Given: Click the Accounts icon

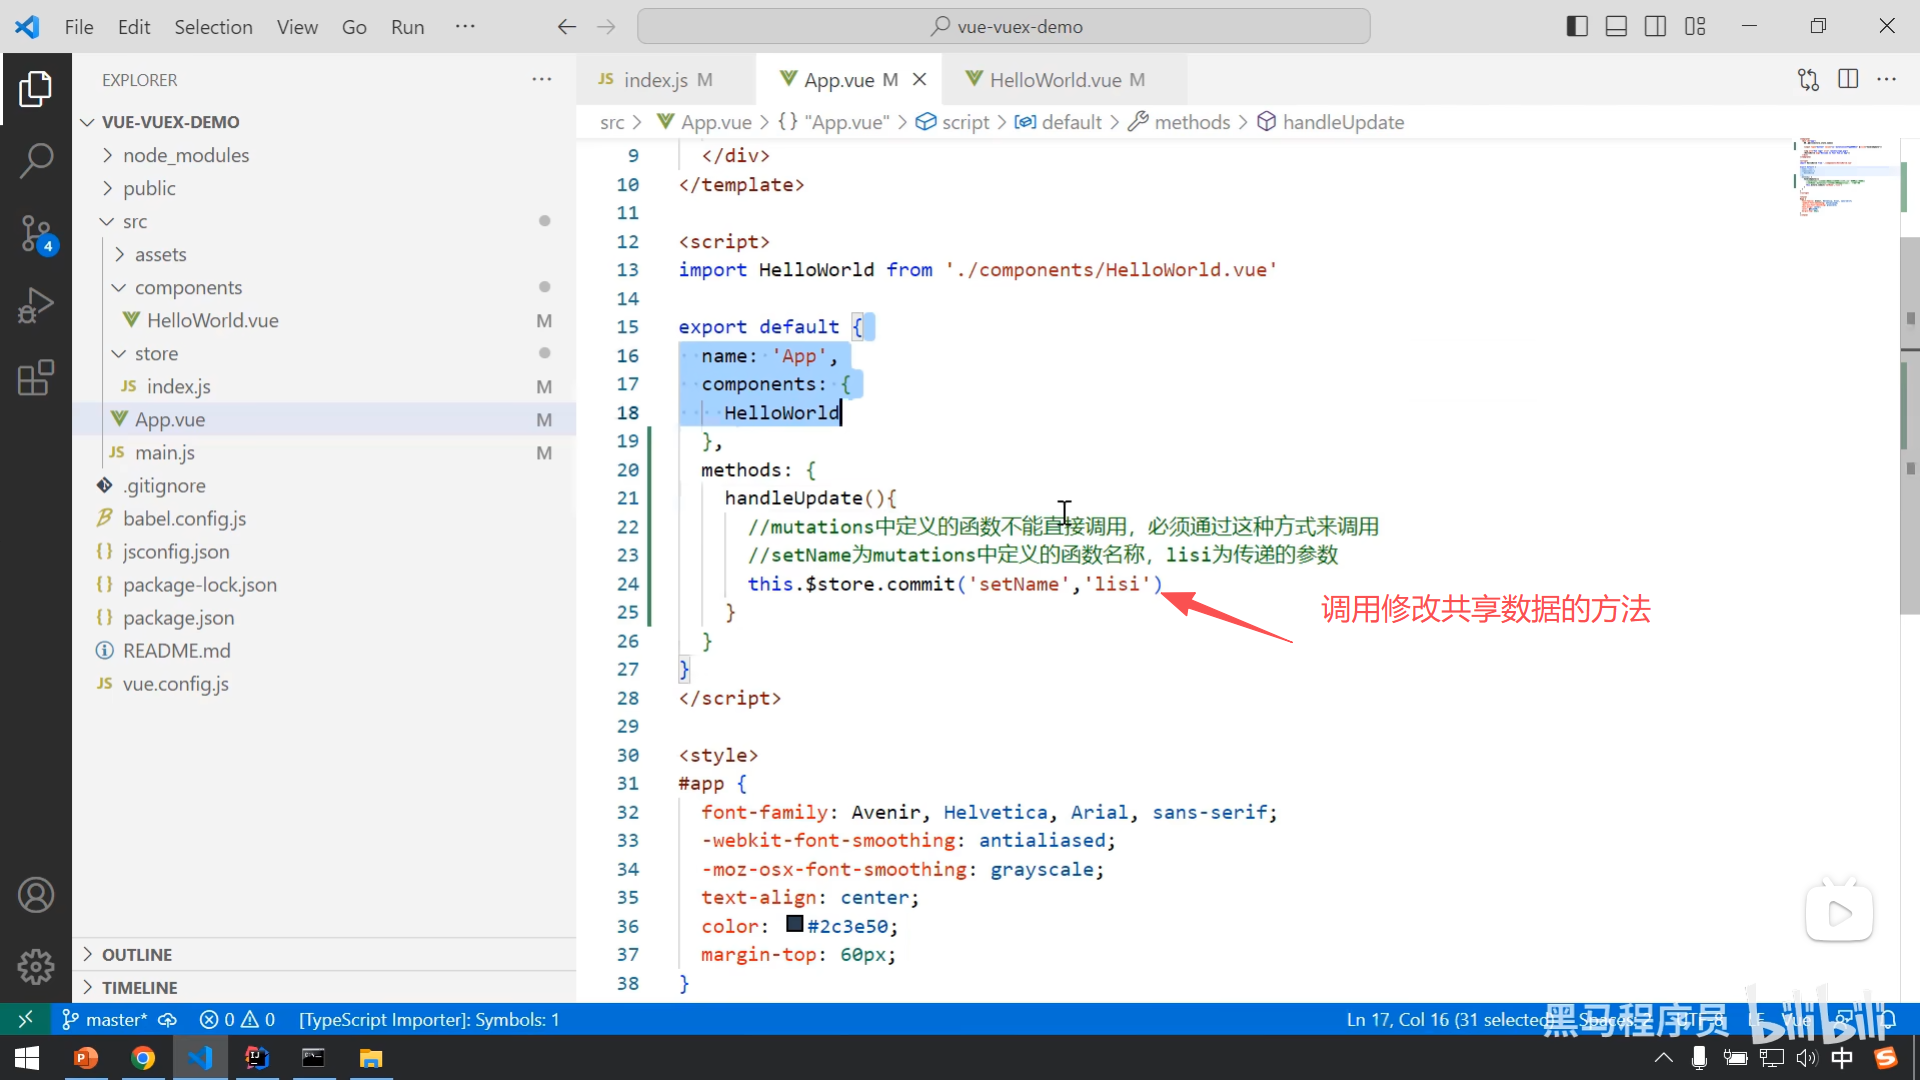Looking at the screenshot, I should click(36, 895).
